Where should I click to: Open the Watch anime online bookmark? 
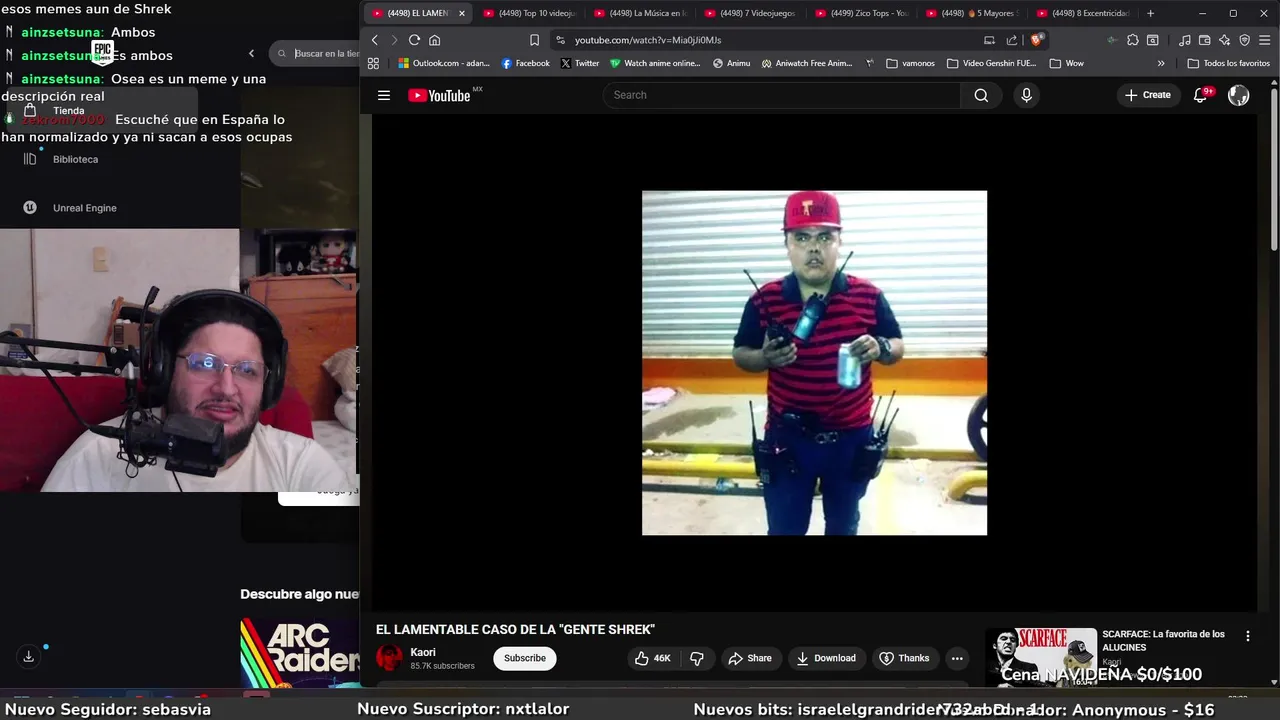coord(655,63)
